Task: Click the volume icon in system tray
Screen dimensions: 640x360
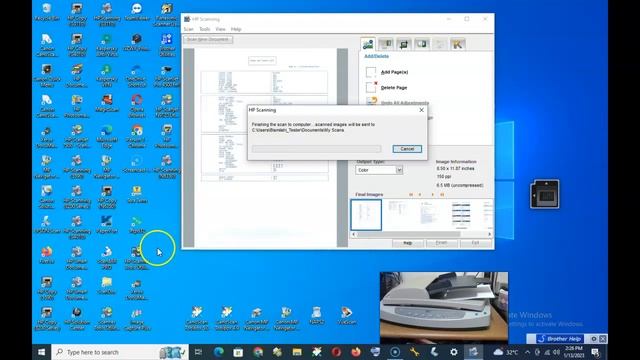Action: (556, 352)
